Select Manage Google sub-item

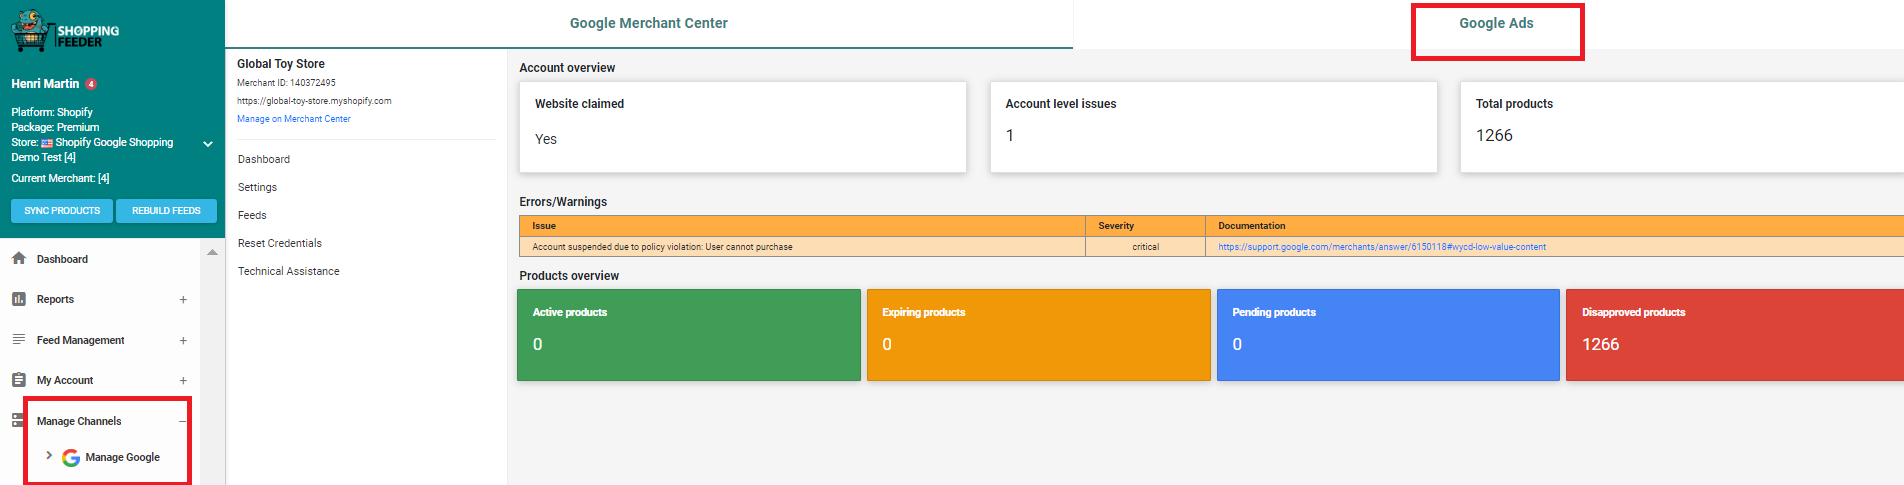click(x=122, y=457)
